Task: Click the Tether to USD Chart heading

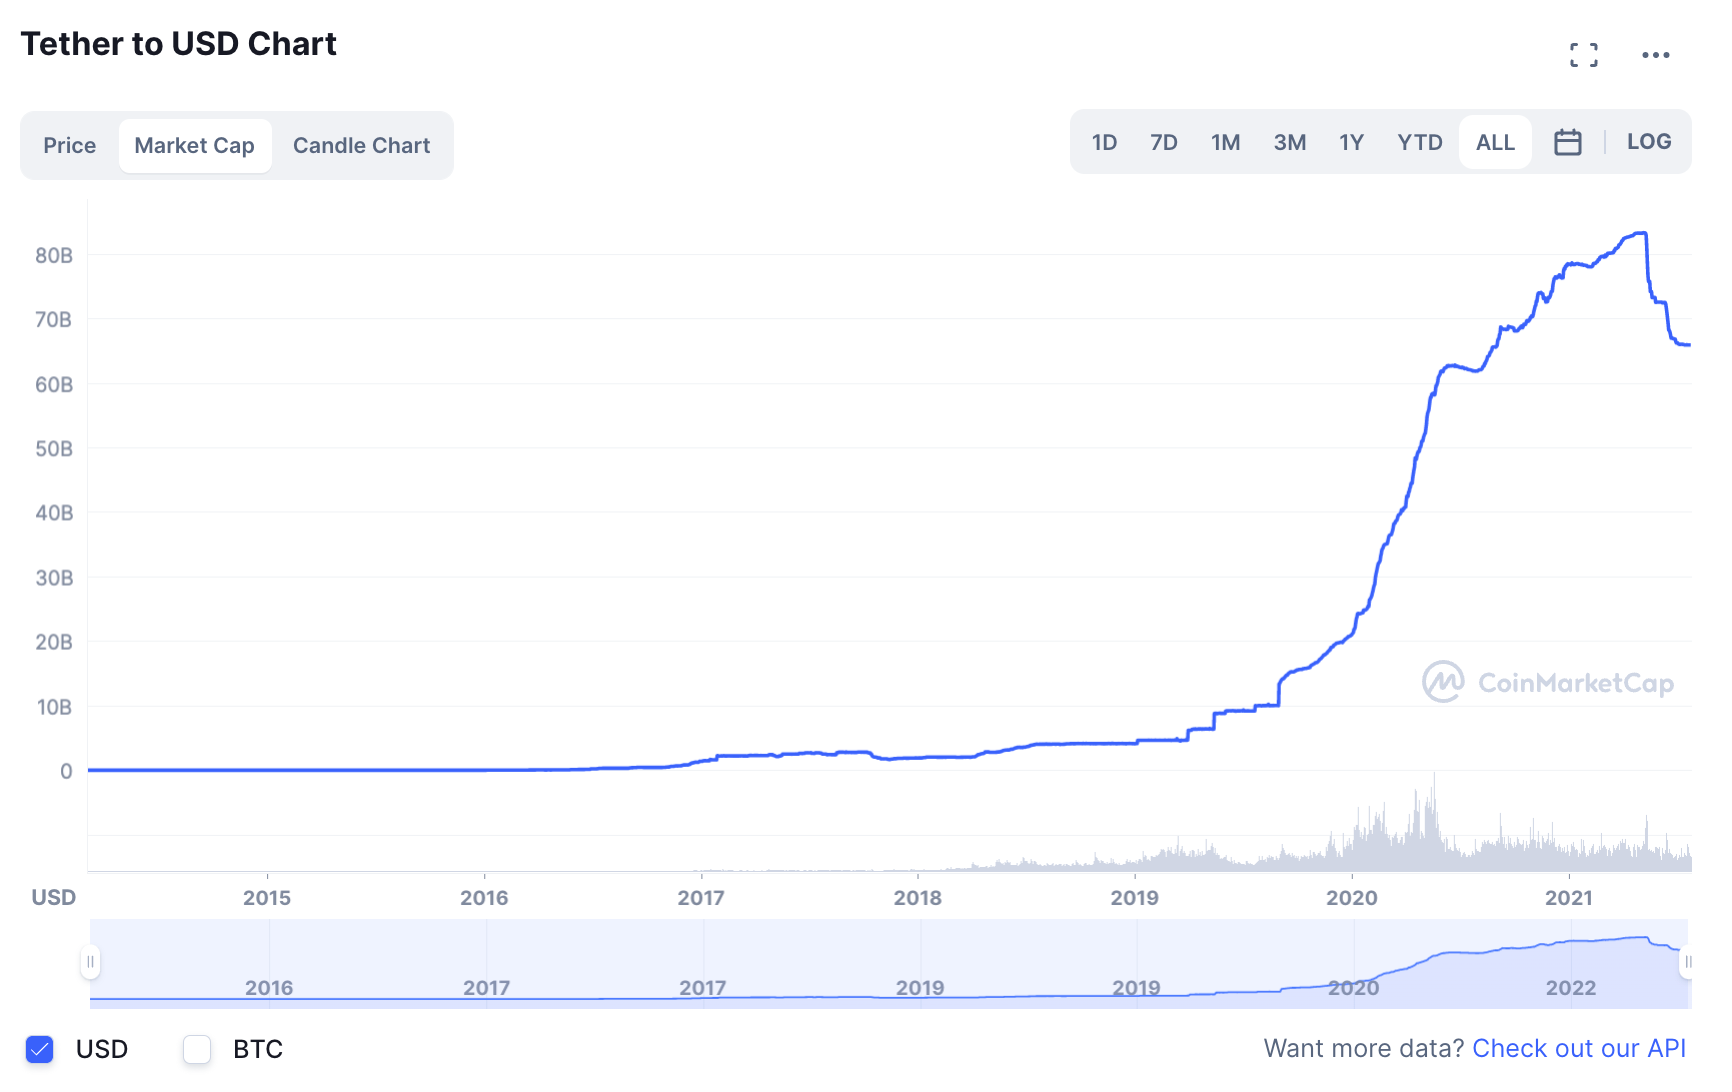Action: (179, 44)
